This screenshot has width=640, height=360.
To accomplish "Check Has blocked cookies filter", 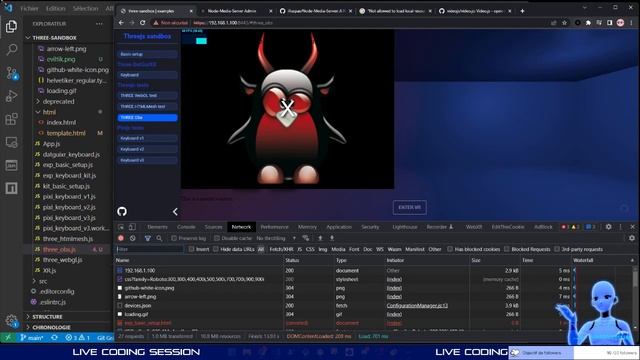I will click(x=450, y=249).
